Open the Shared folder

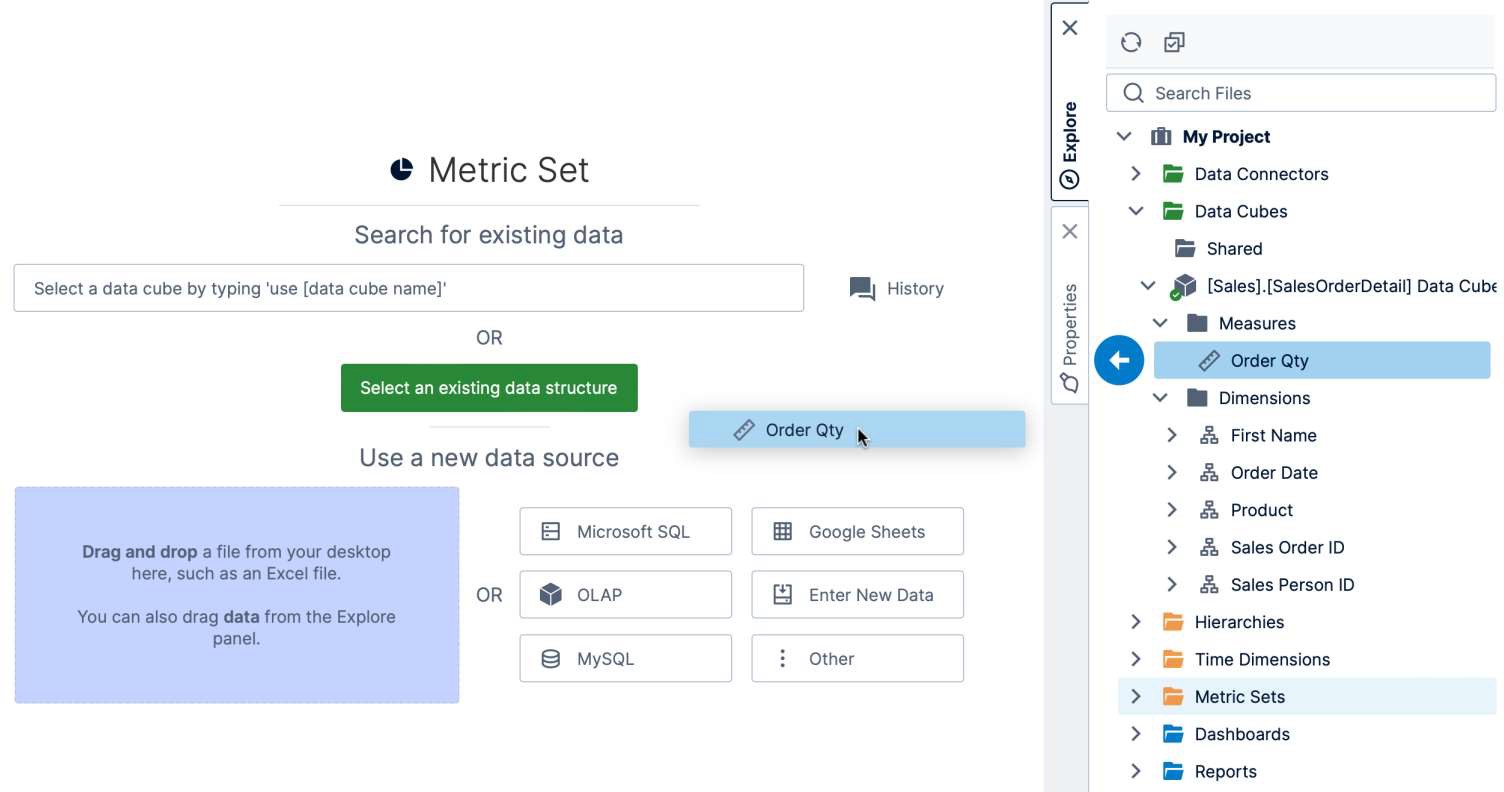[1234, 249]
